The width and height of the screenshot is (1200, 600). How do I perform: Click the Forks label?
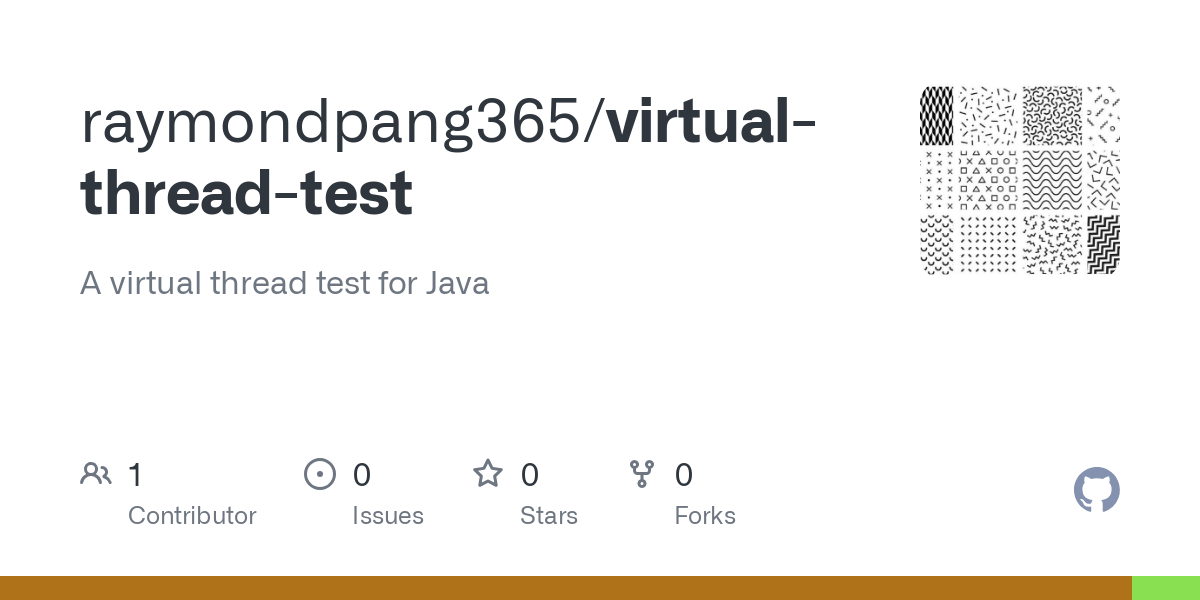click(x=705, y=516)
